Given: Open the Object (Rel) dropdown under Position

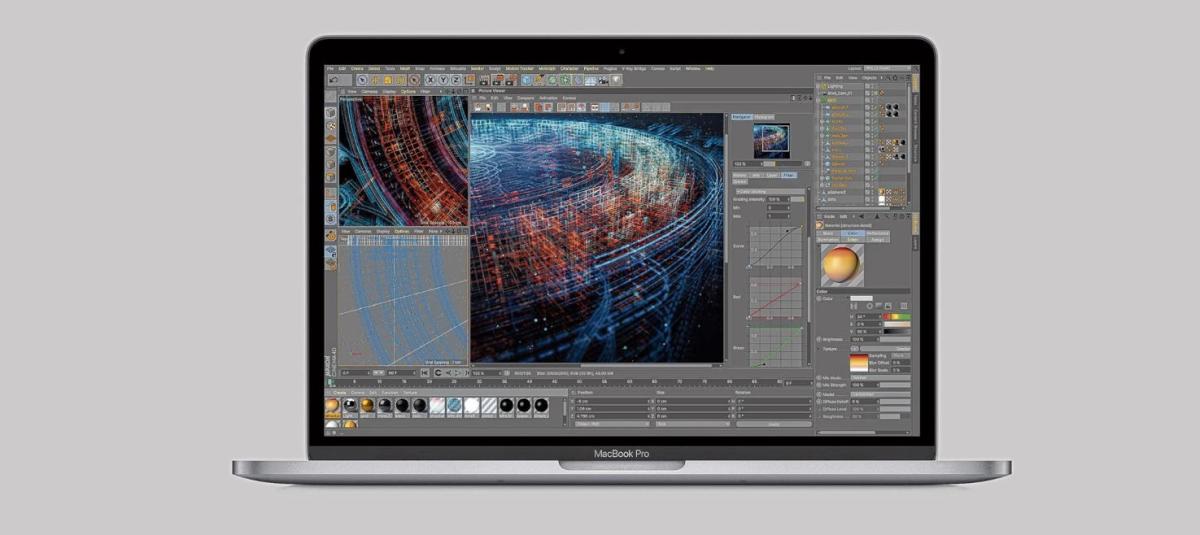Looking at the screenshot, I should point(611,424).
